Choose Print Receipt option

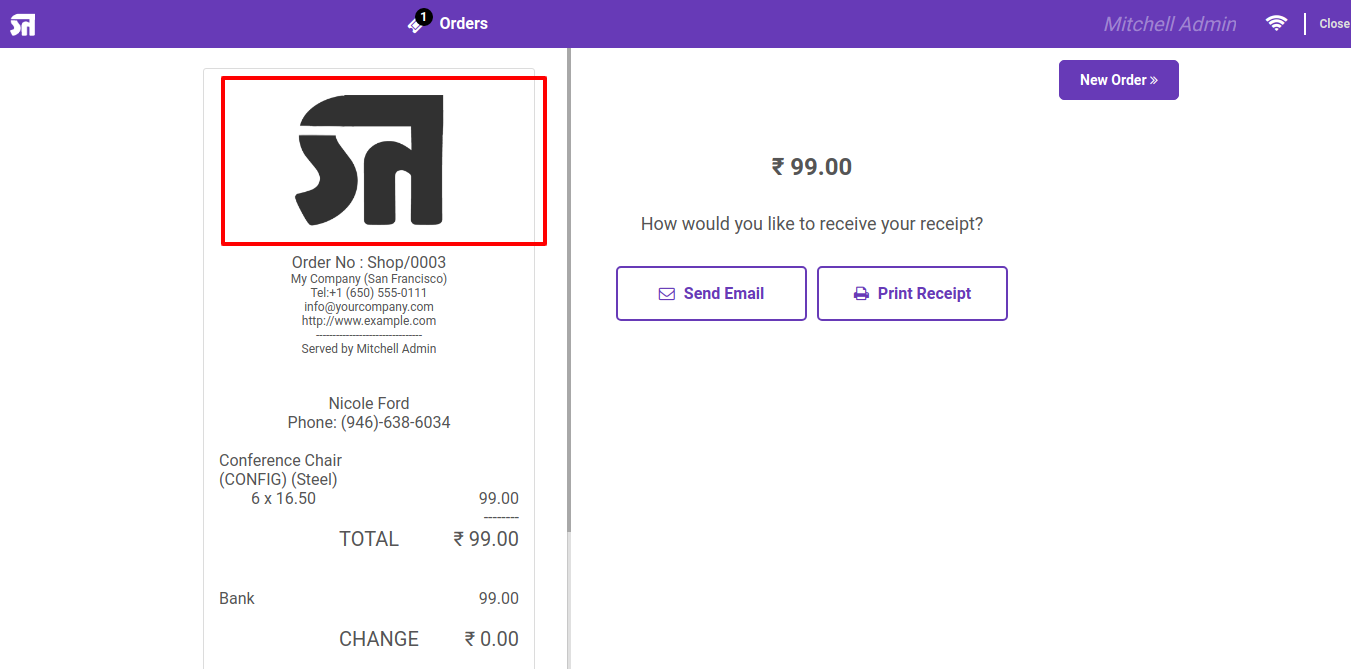[x=912, y=293]
